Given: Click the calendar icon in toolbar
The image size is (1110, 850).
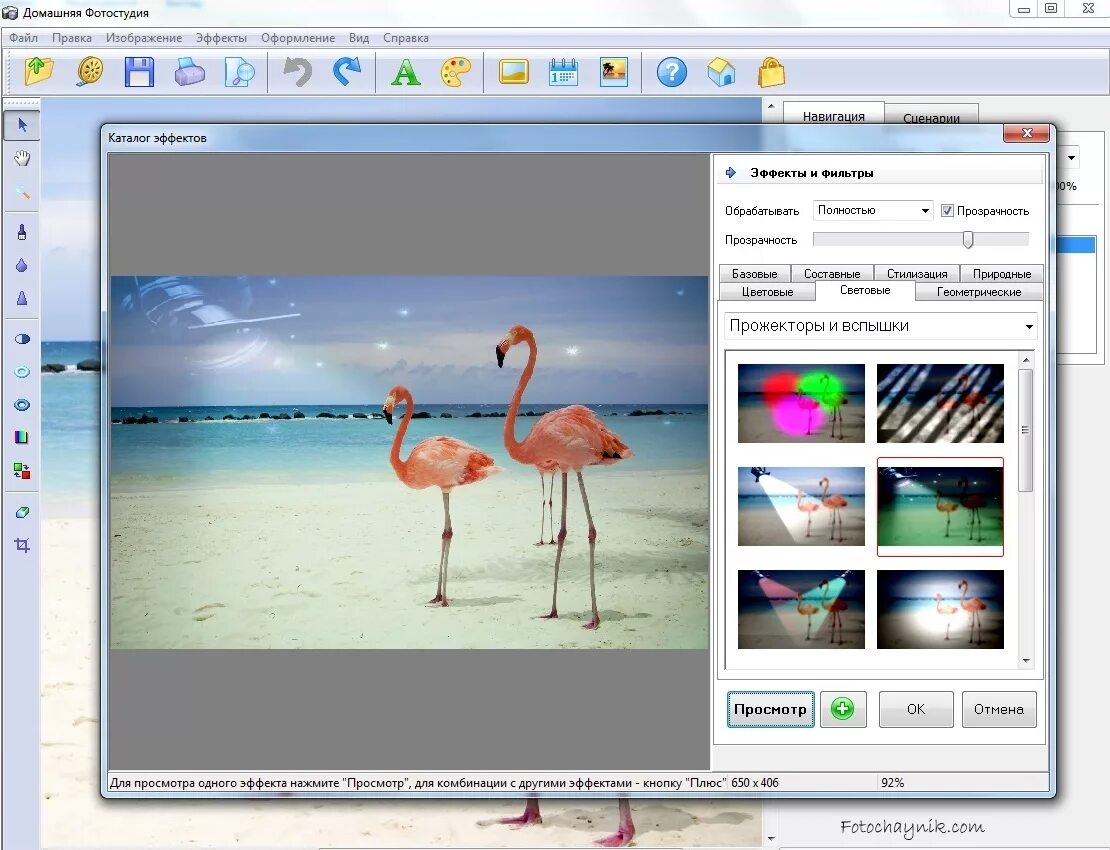Looking at the screenshot, I should [x=563, y=72].
